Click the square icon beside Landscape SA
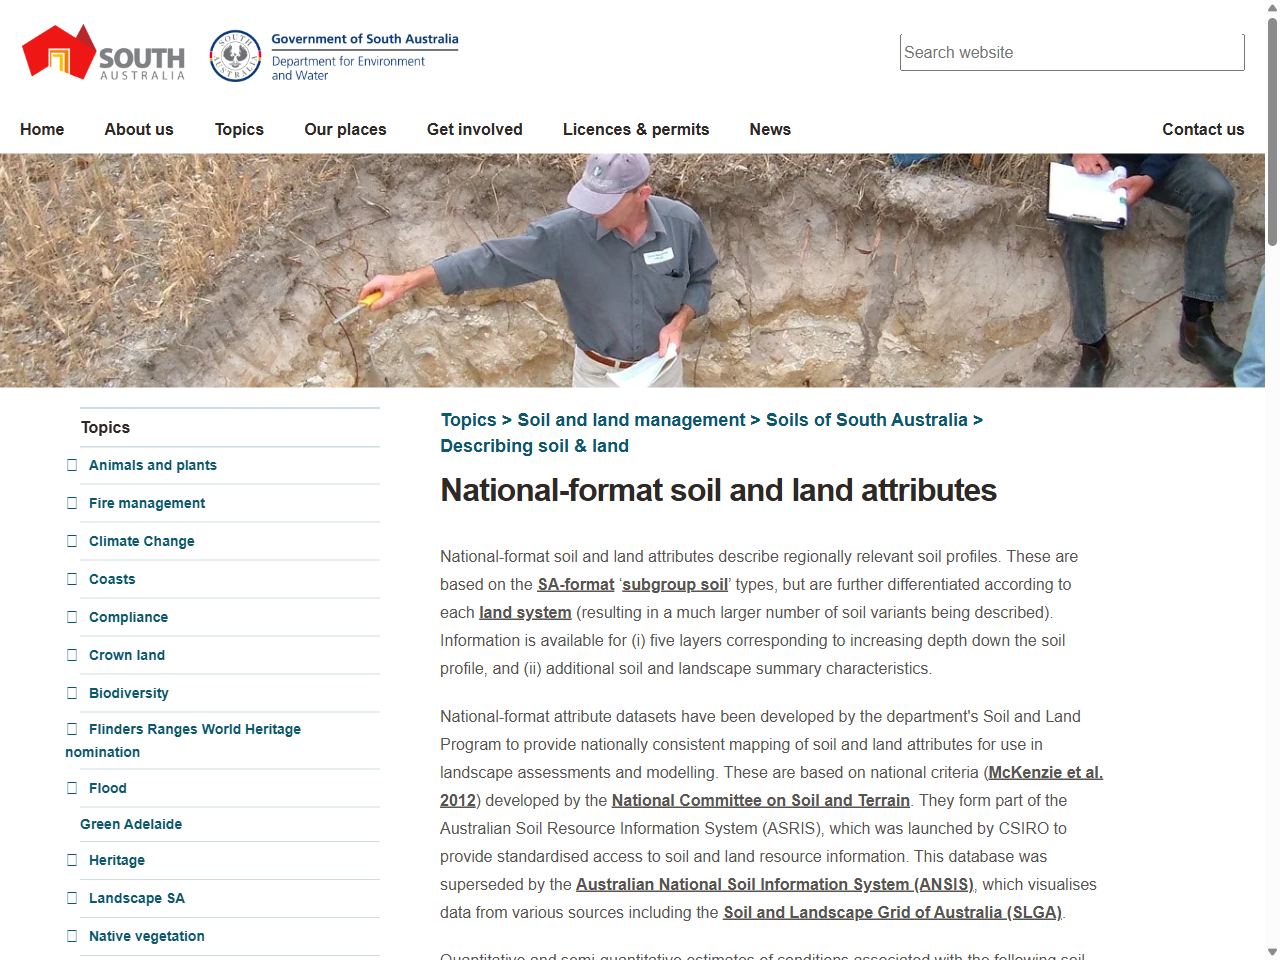Screen dimensions: 1280x960 point(71,897)
